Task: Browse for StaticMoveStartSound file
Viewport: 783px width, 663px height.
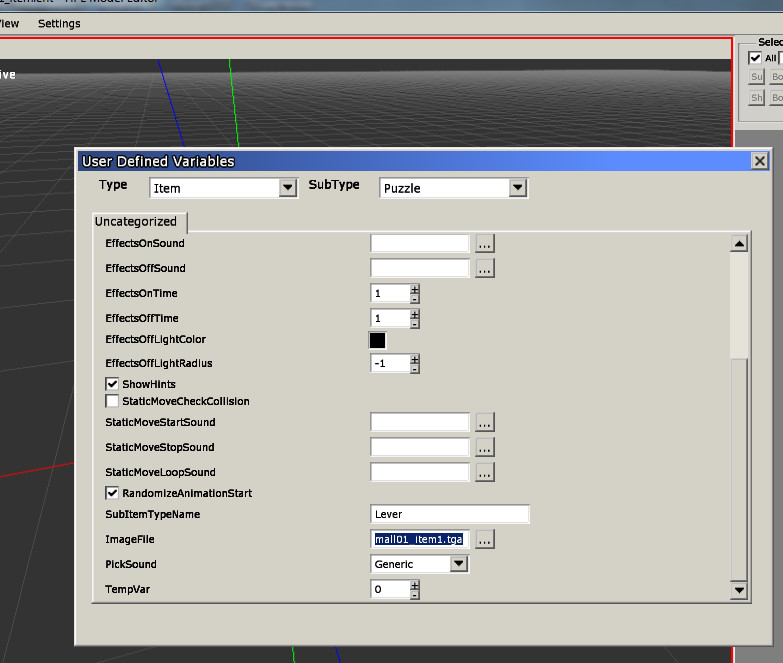Action: (485, 422)
